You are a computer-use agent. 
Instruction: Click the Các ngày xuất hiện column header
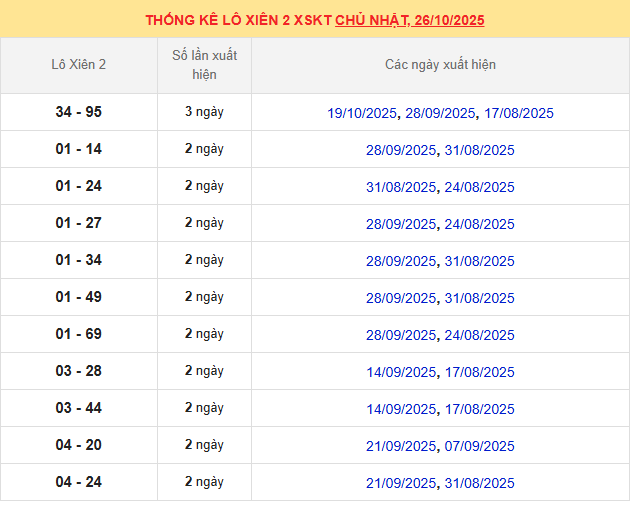pos(440,65)
